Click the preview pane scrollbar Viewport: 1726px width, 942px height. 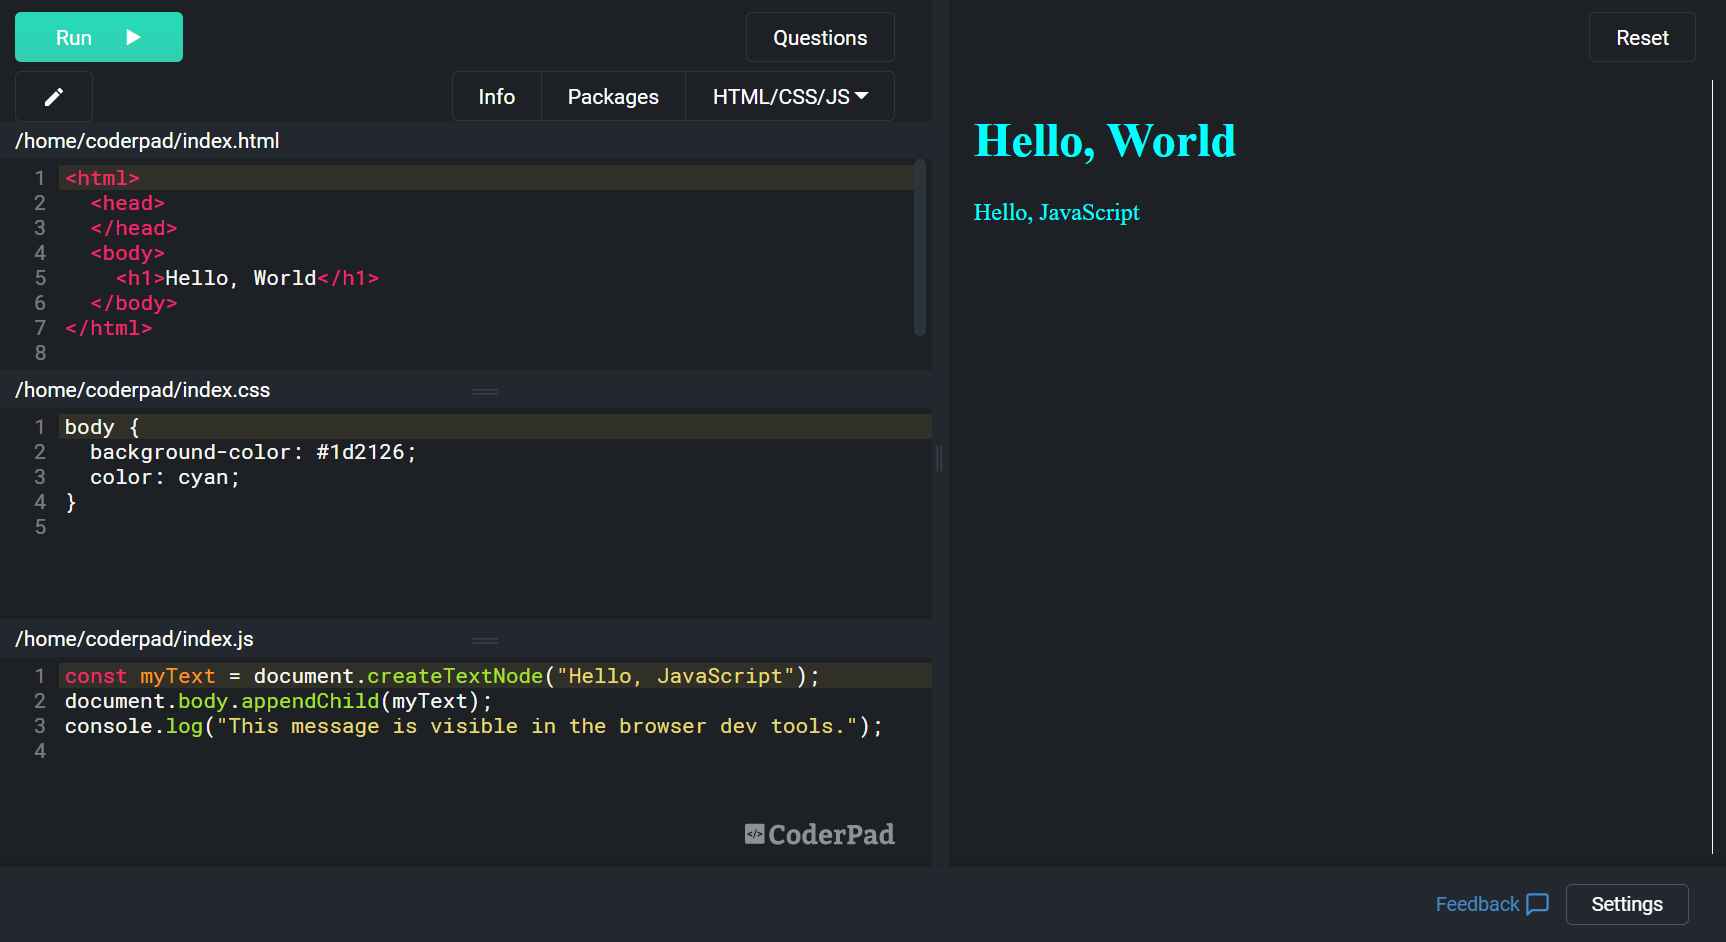pyautogui.click(x=1712, y=467)
